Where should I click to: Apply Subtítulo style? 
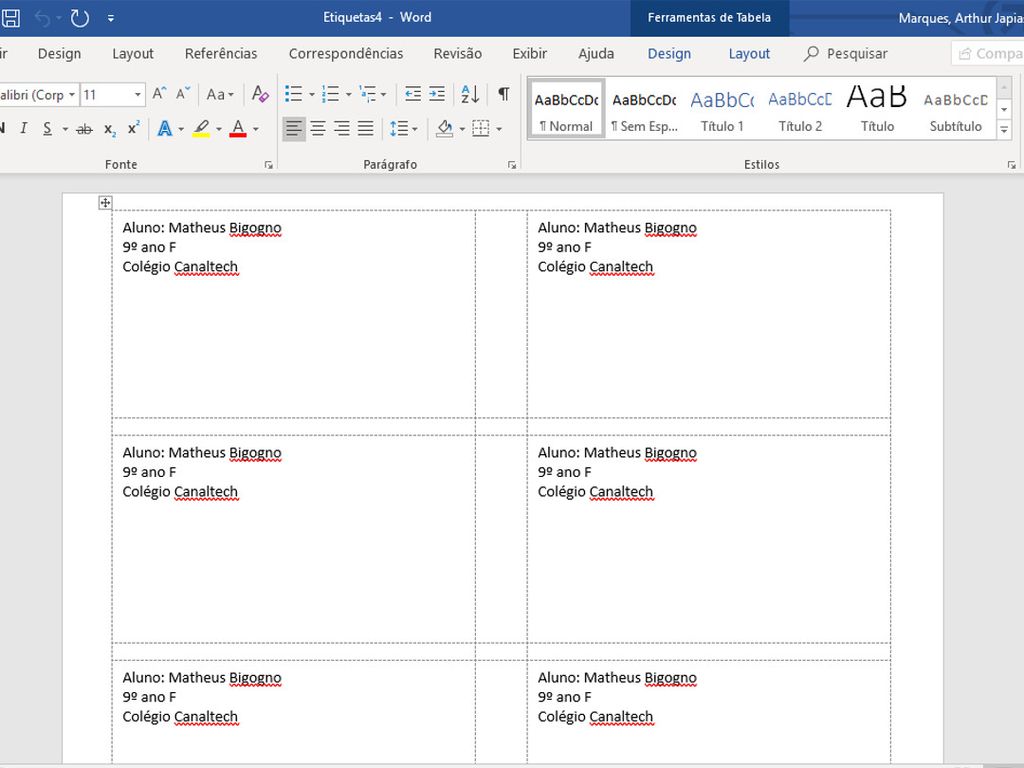pyautogui.click(x=955, y=110)
